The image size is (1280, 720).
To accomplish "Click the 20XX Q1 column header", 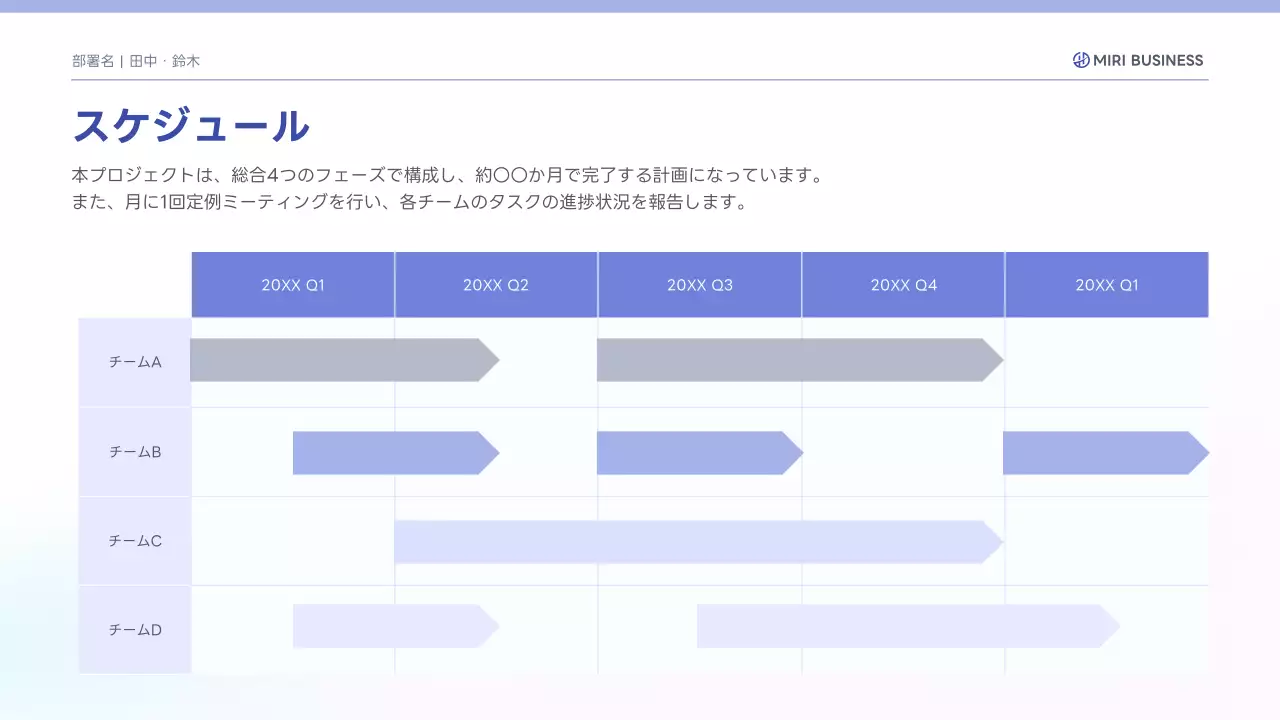I will click(x=292, y=284).
